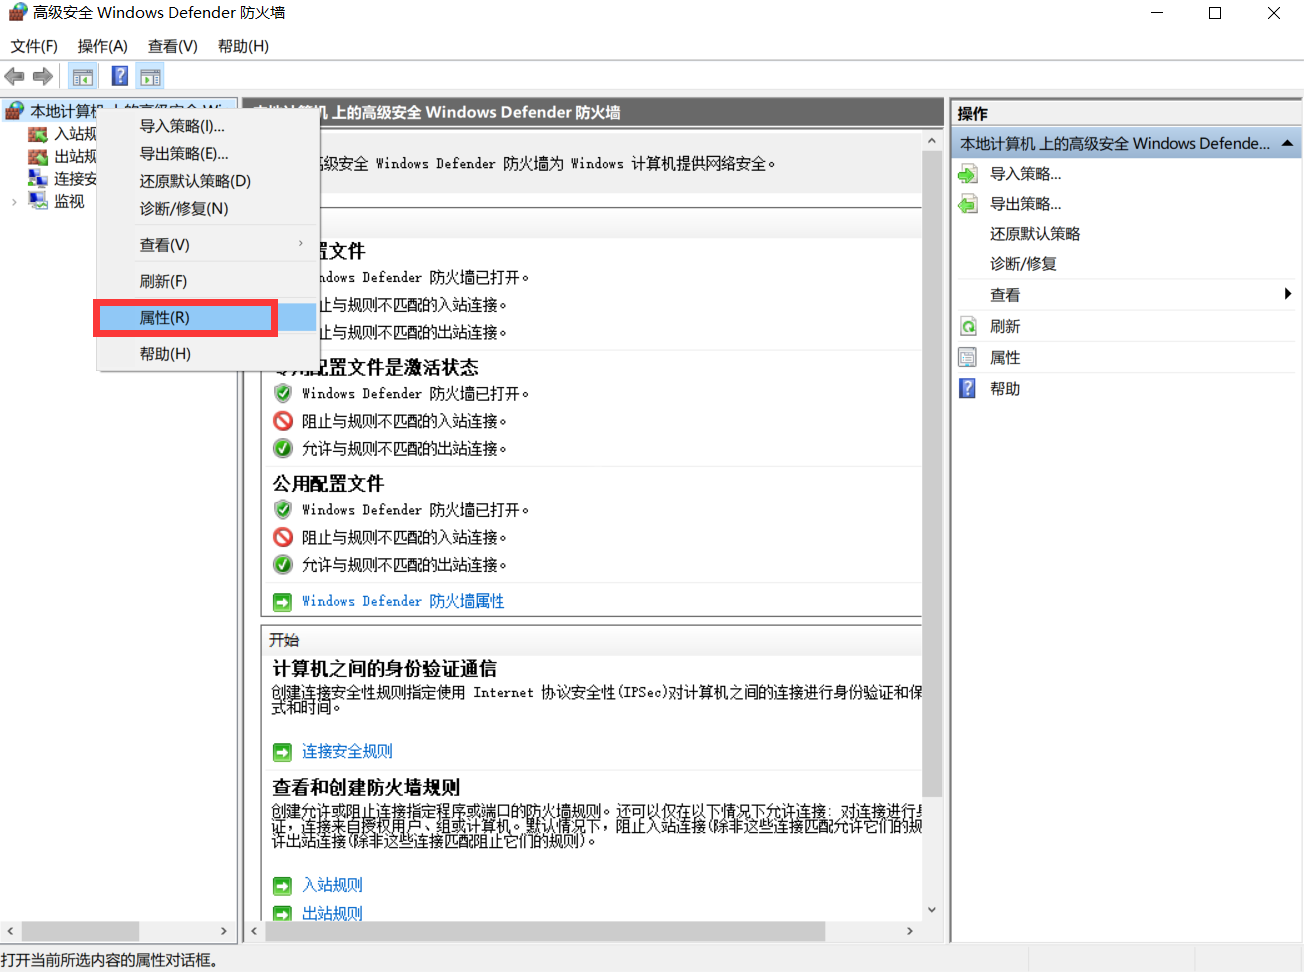Select 导入策略(I)... in context menu
1304x972 pixels.
[182, 126]
